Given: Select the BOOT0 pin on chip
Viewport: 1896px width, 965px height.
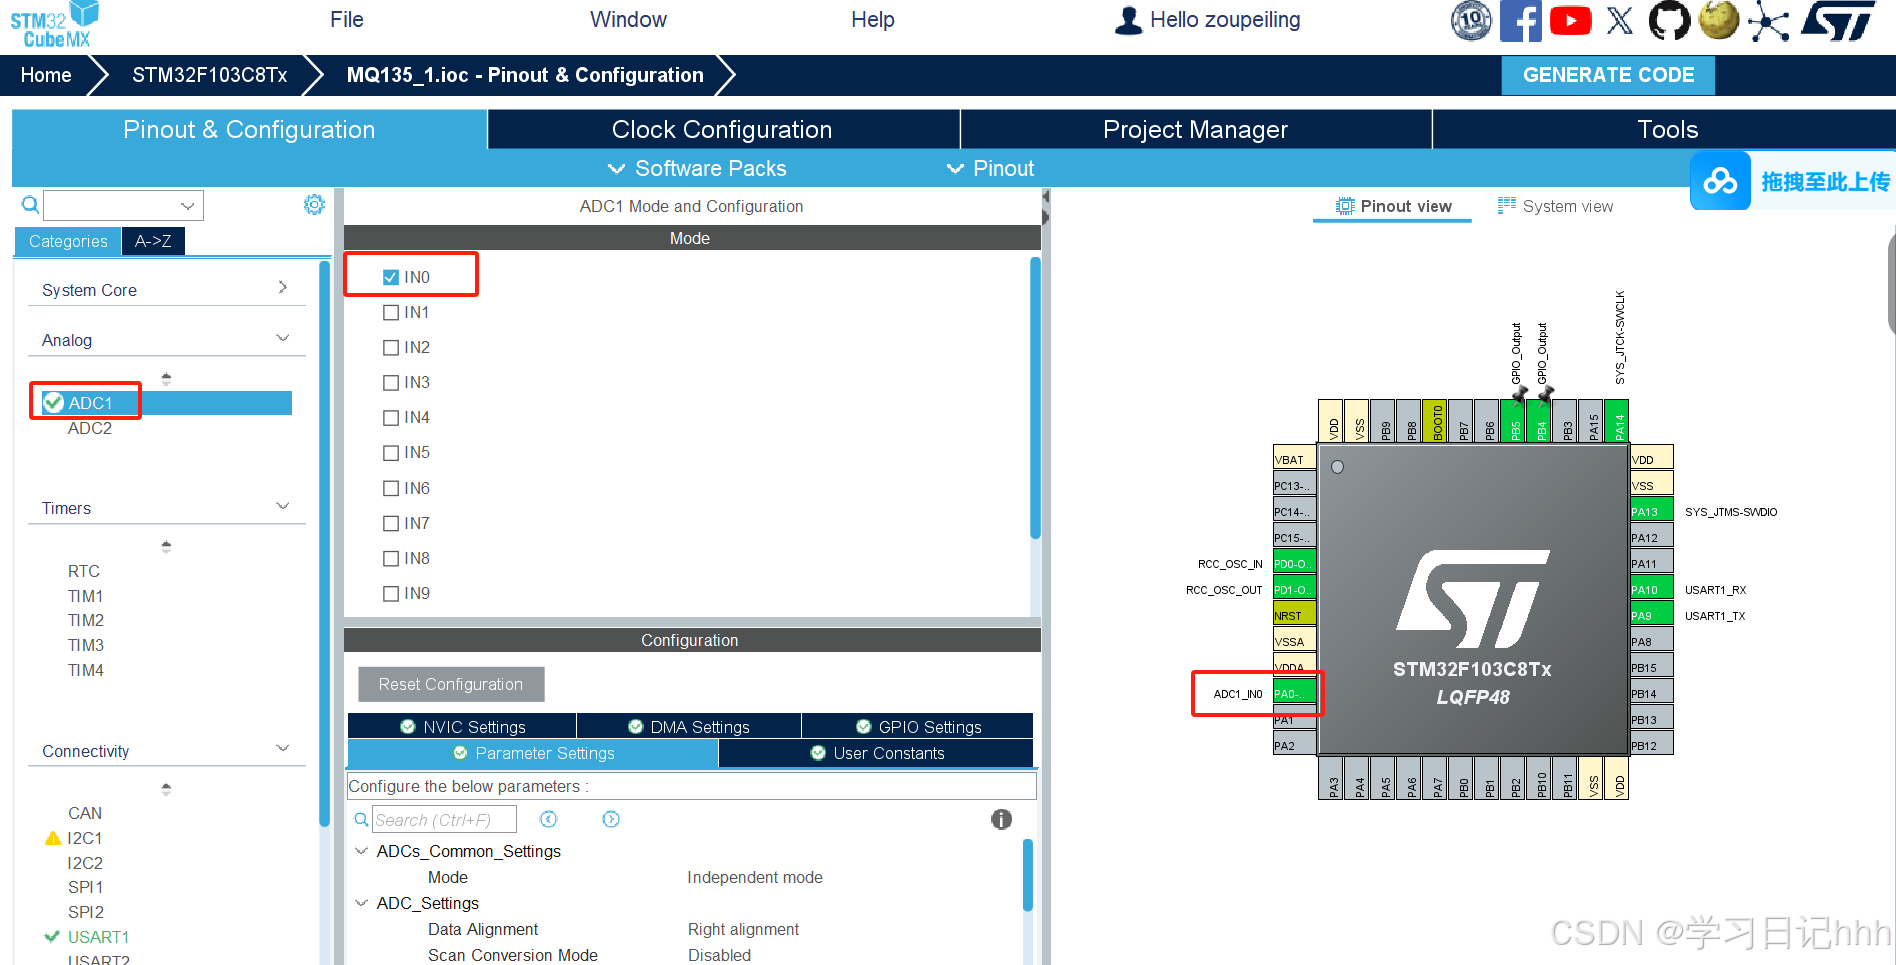Looking at the screenshot, I should pyautogui.click(x=1437, y=421).
